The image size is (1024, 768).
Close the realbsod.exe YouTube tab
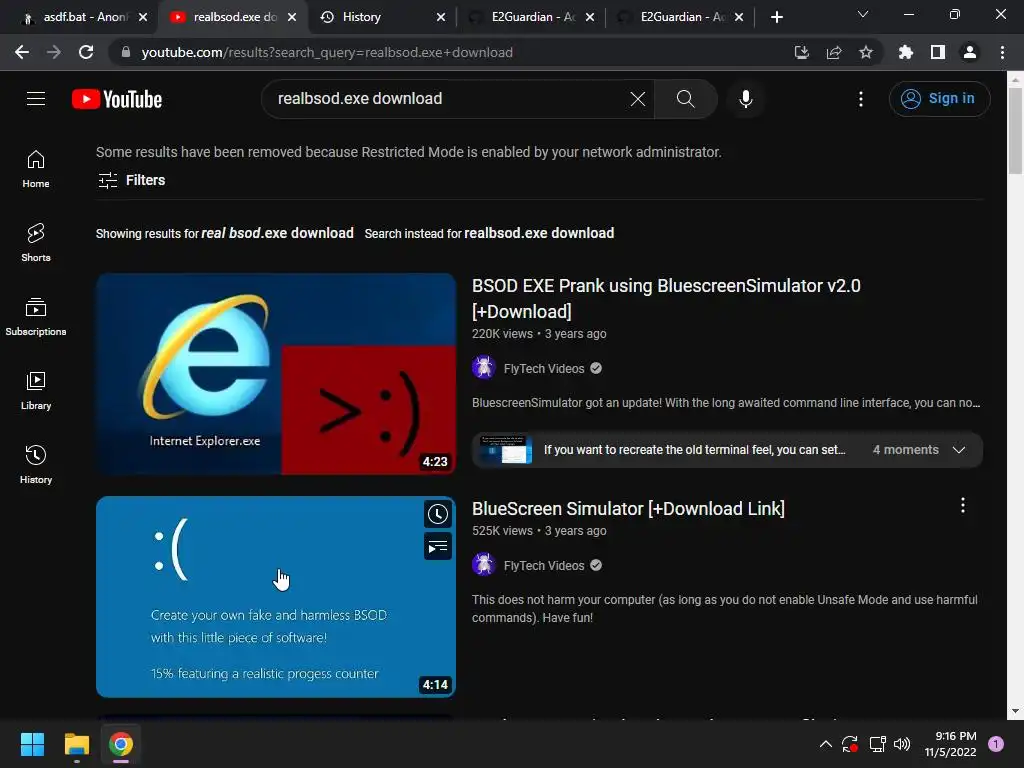[x=292, y=17]
